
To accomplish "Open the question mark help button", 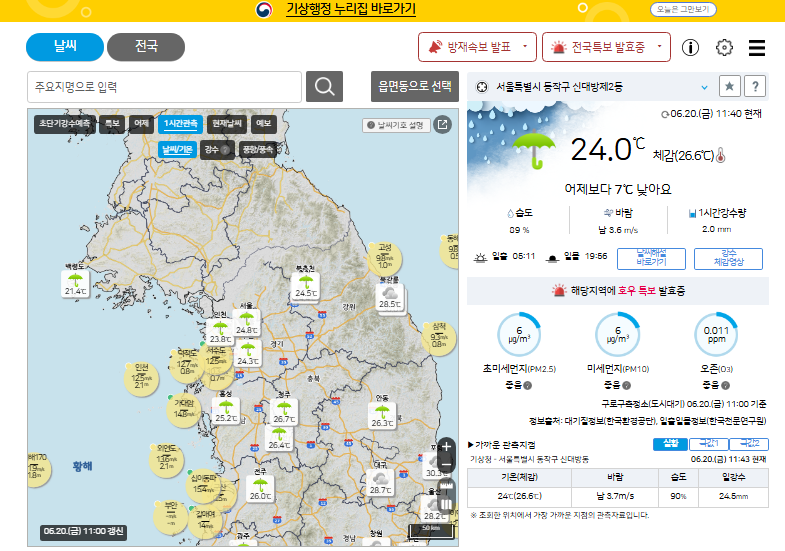I will (x=755, y=87).
